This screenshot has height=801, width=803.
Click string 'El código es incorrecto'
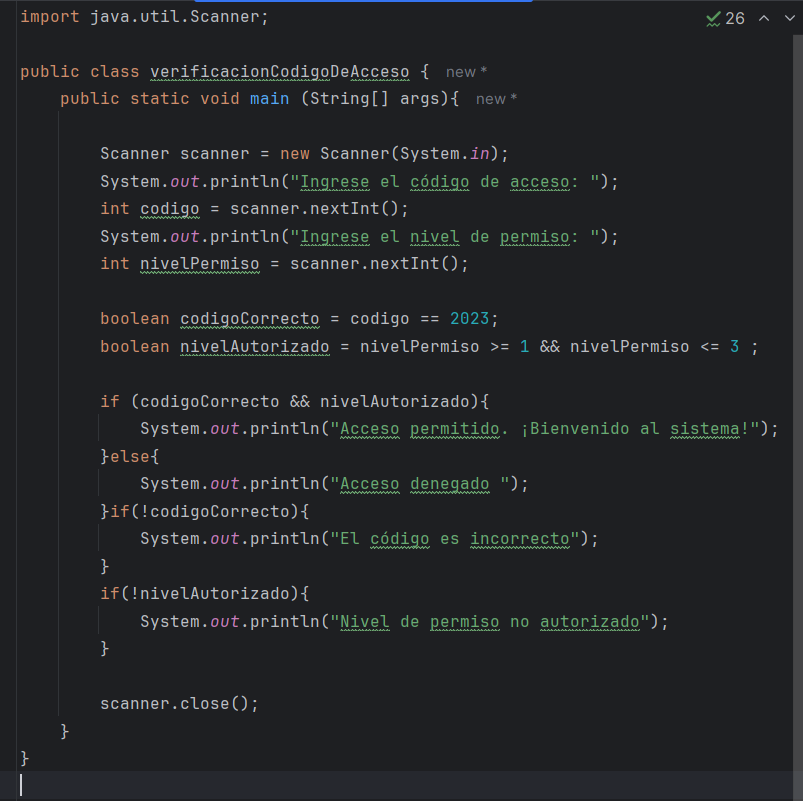(x=455, y=539)
